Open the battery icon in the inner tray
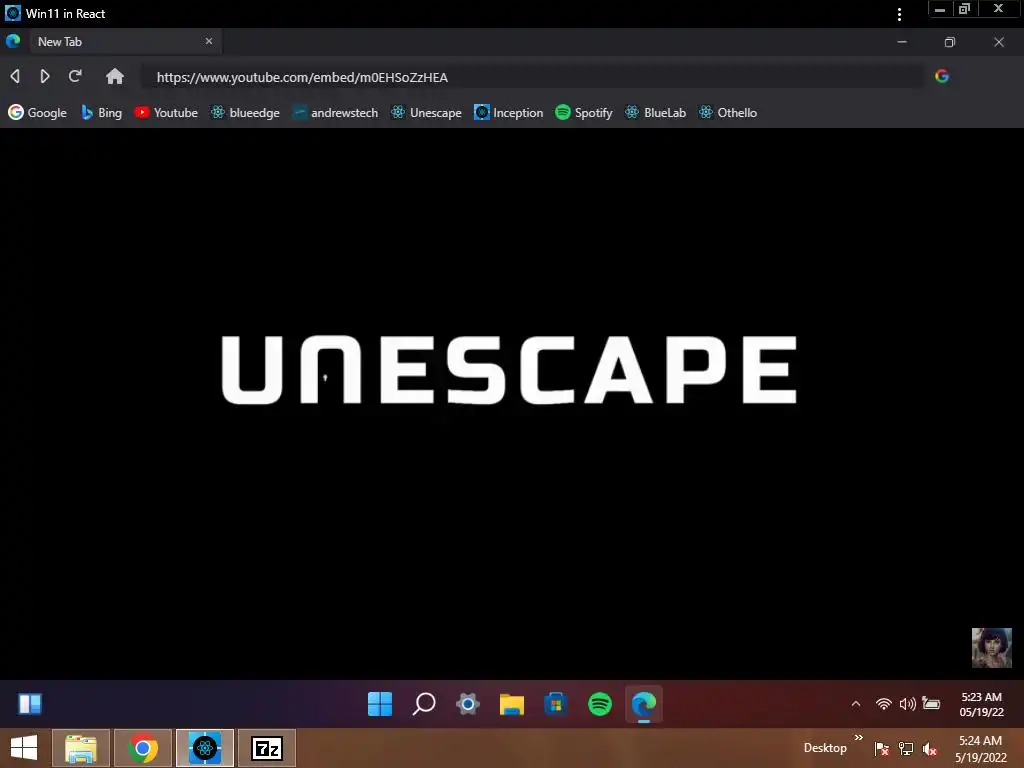Image resolution: width=1024 pixels, height=768 pixels. pyautogui.click(x=931, y=703)
